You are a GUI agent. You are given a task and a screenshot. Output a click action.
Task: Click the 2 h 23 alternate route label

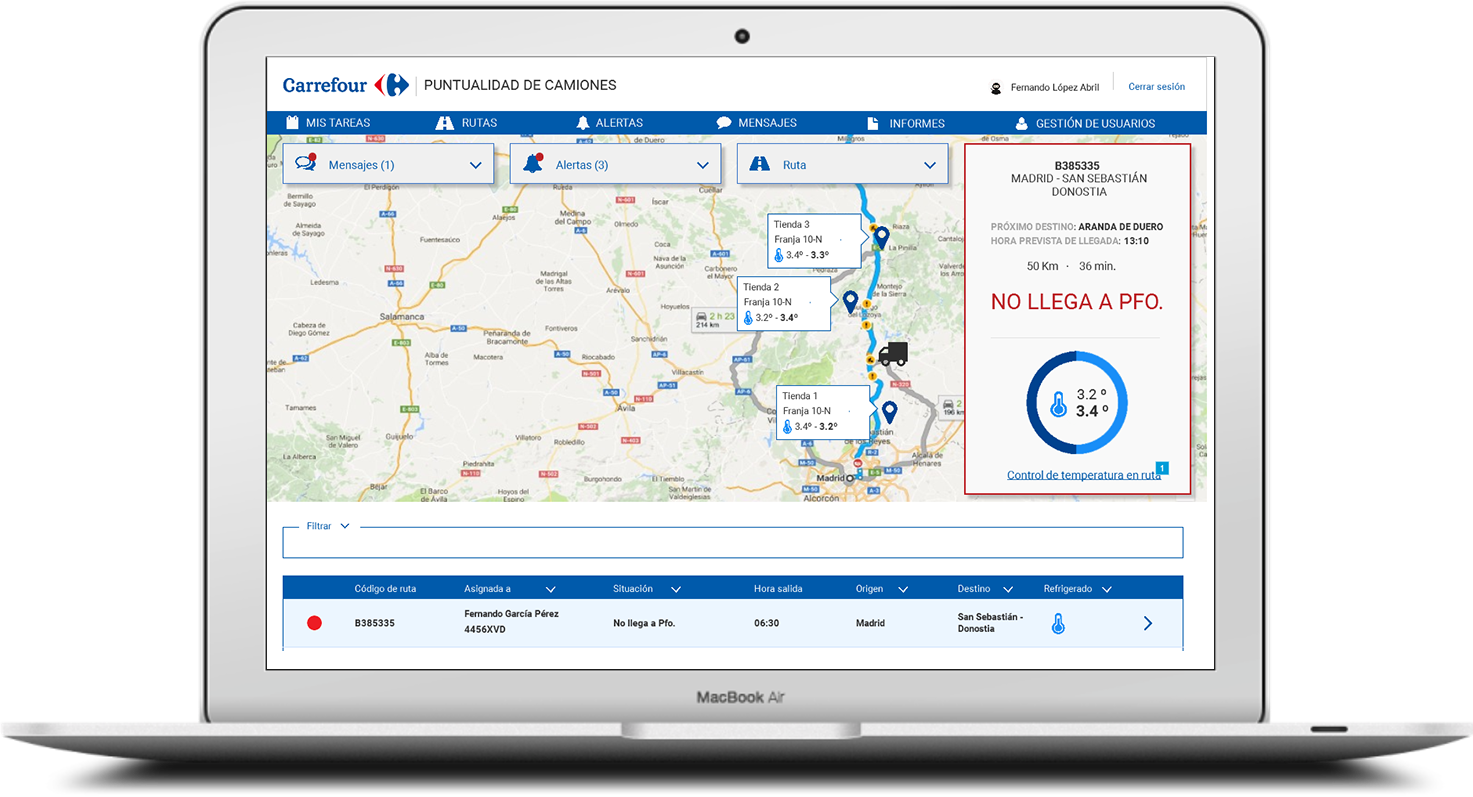714,319
